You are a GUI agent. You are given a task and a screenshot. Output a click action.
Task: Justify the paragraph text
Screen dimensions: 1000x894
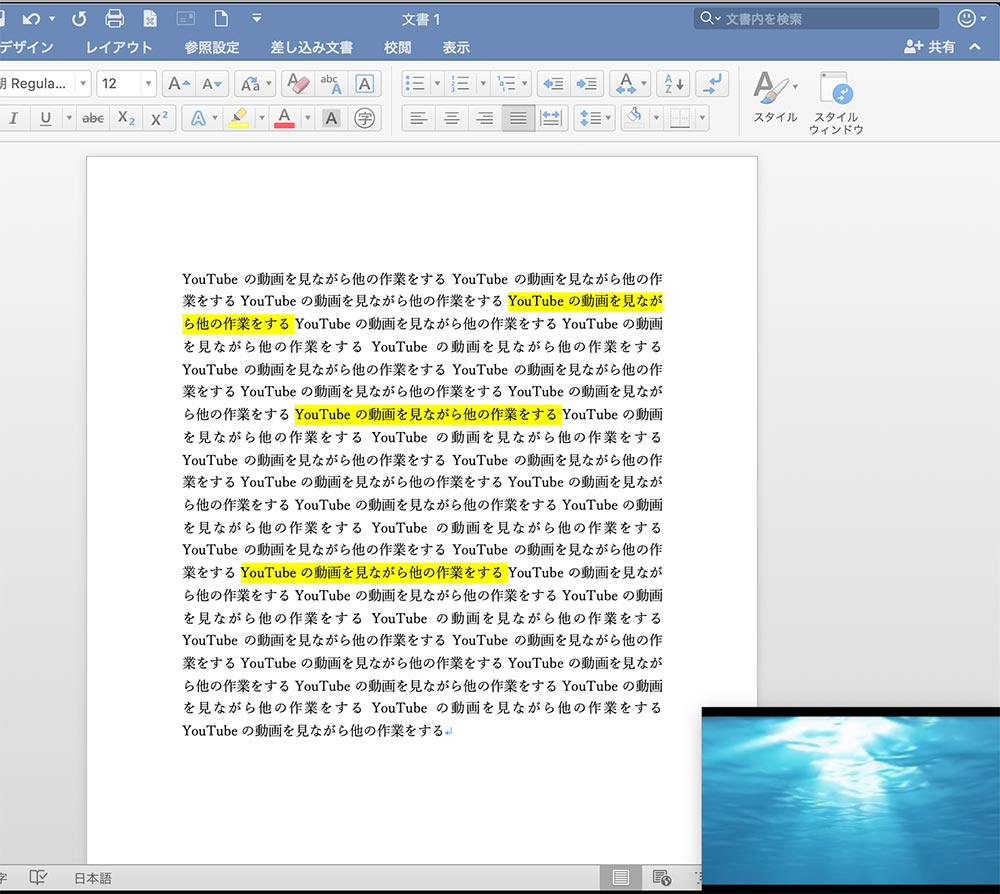click(518, 118)
